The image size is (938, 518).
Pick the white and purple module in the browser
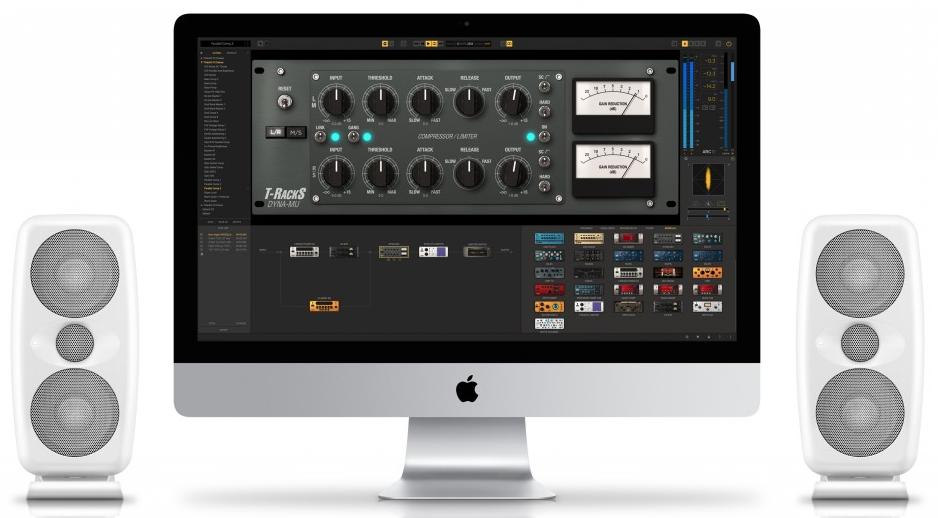(x=589, y=307)
